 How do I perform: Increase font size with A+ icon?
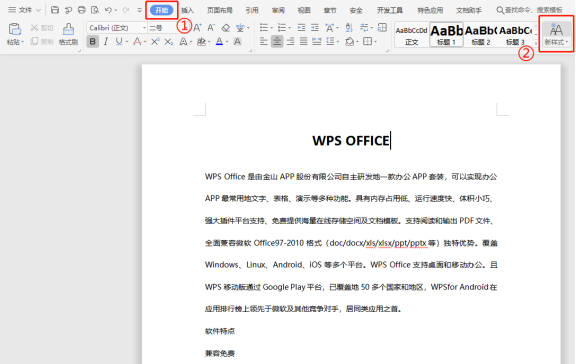click(197, 28)
